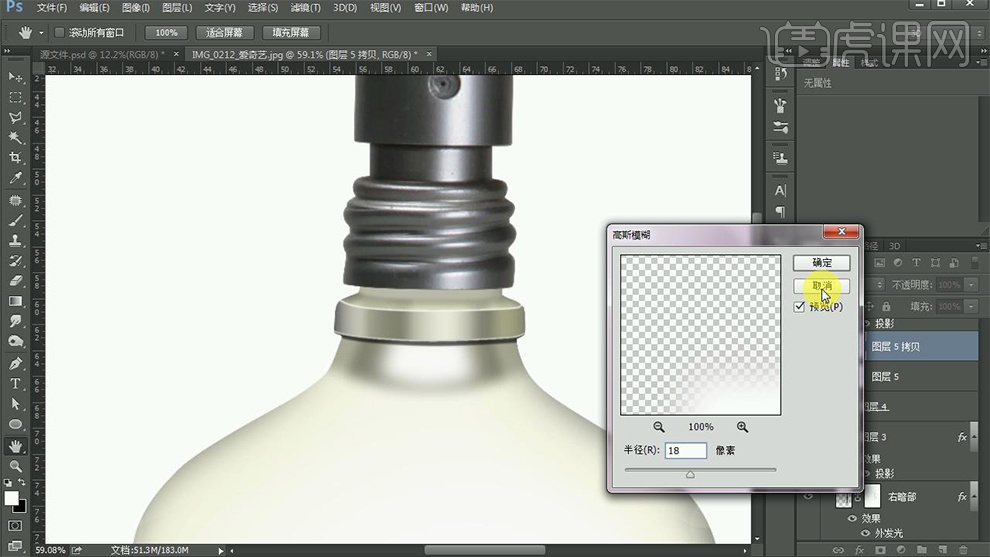Collapse effects of 图层 3 via fx arrow
The image size is (990, 557).
tap(975, 438)
